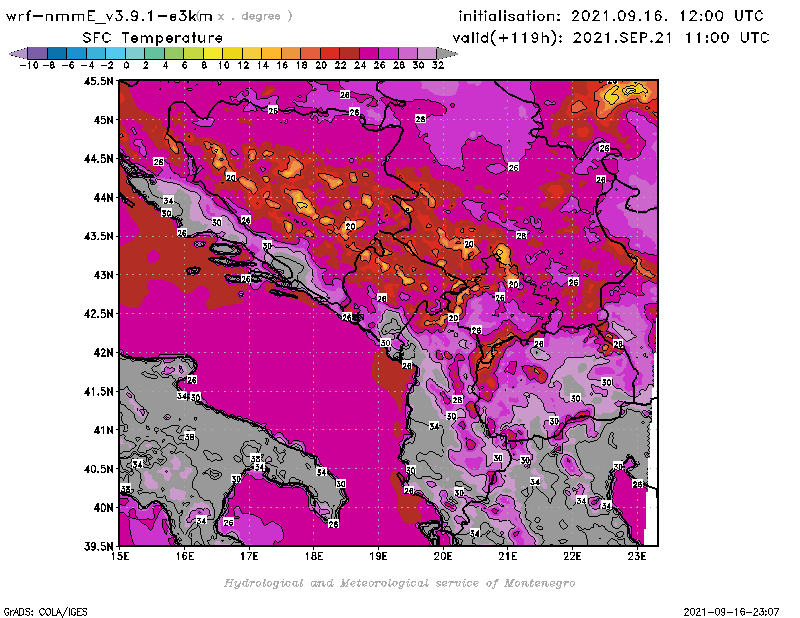The height and width of the screenshot is (618, 800).
Task: Click the '45N' latitude label
Action: tap(104, 119)
